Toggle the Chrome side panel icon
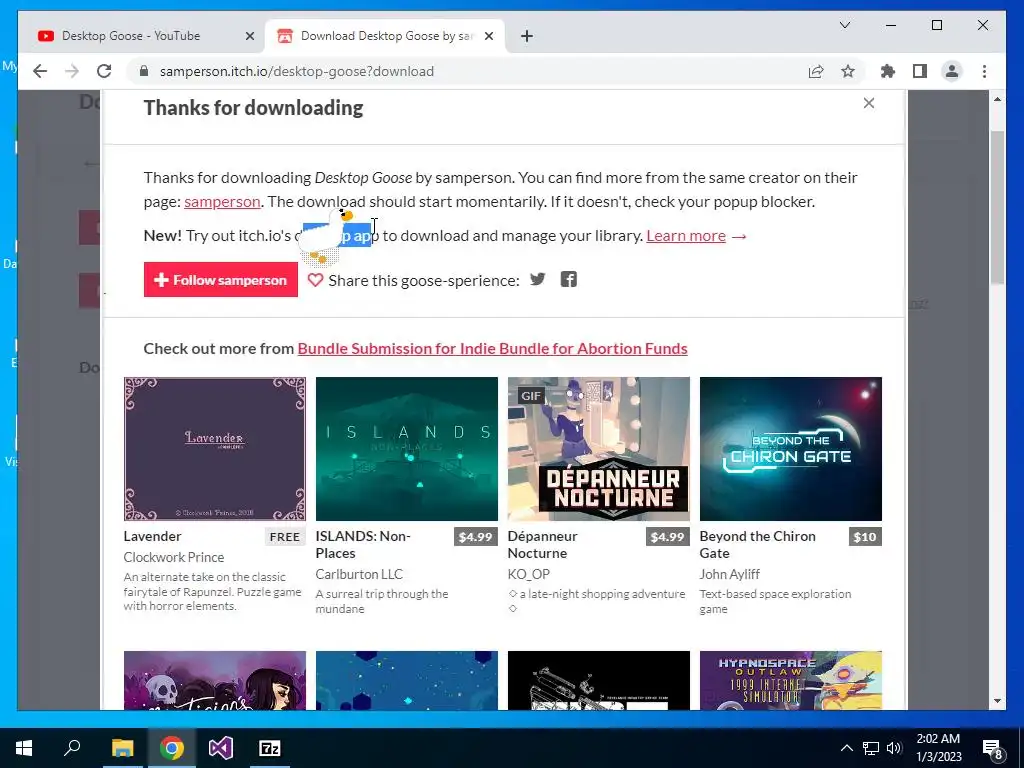The image size is (1024, 768). tap(920, 71)
